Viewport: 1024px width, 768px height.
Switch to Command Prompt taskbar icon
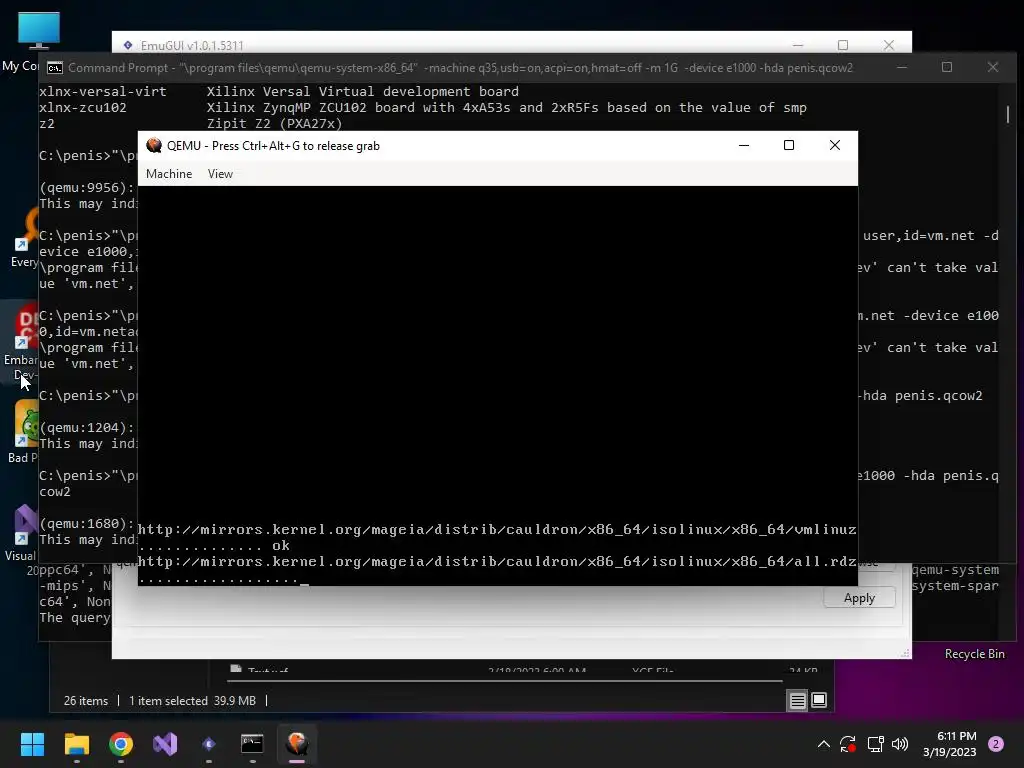tap(252, 744)
